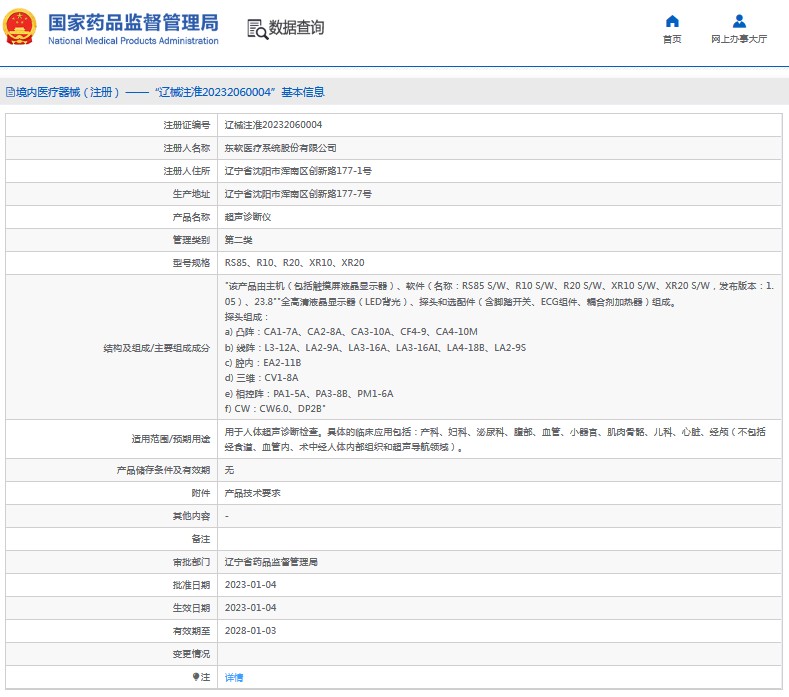
Task: Click National Medical Products Administration subtitle
Action: click(133, 41)
